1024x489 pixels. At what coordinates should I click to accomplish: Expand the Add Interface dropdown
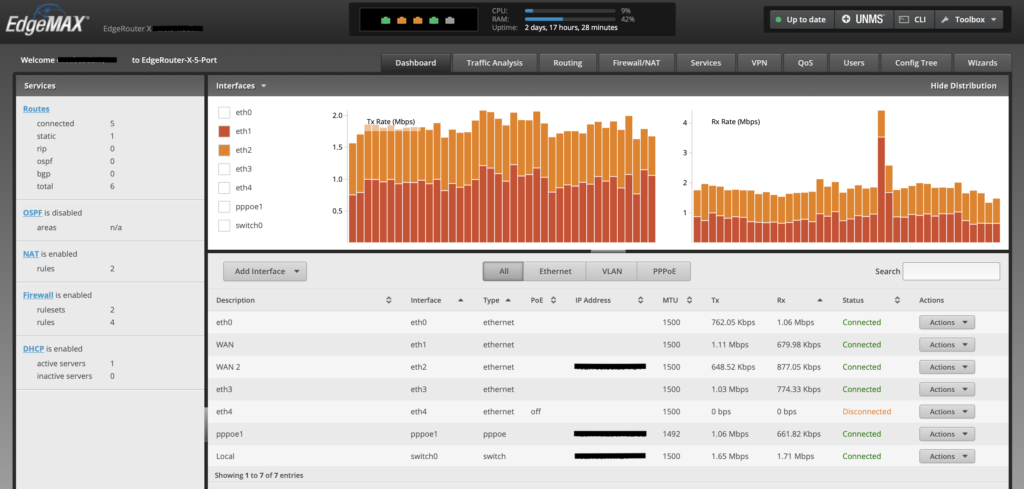(265, 271)
